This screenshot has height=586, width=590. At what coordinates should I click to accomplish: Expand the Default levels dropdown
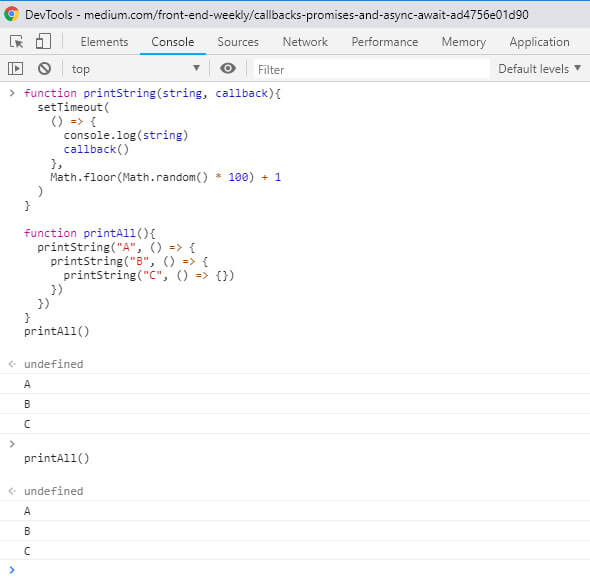(x=539, y=69)
